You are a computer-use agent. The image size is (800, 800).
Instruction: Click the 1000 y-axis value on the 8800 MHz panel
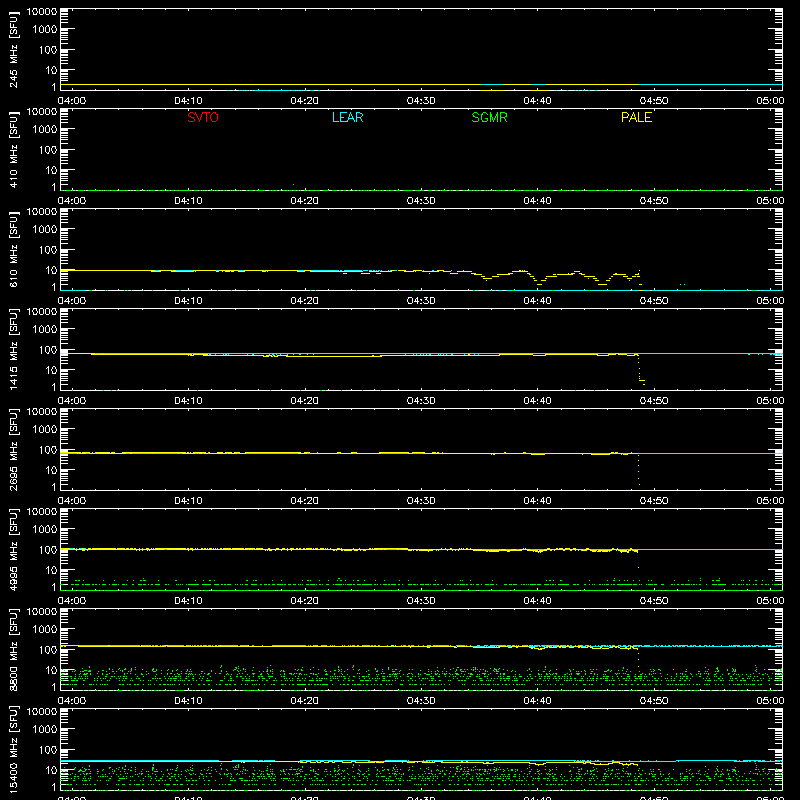(45, 629)
